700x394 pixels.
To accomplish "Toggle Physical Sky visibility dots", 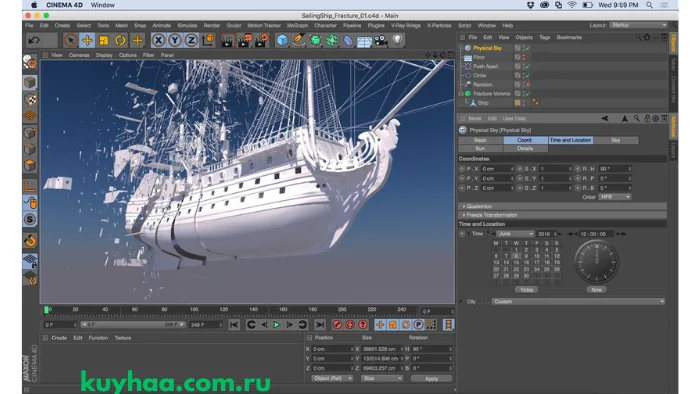I will click(524, 48).
